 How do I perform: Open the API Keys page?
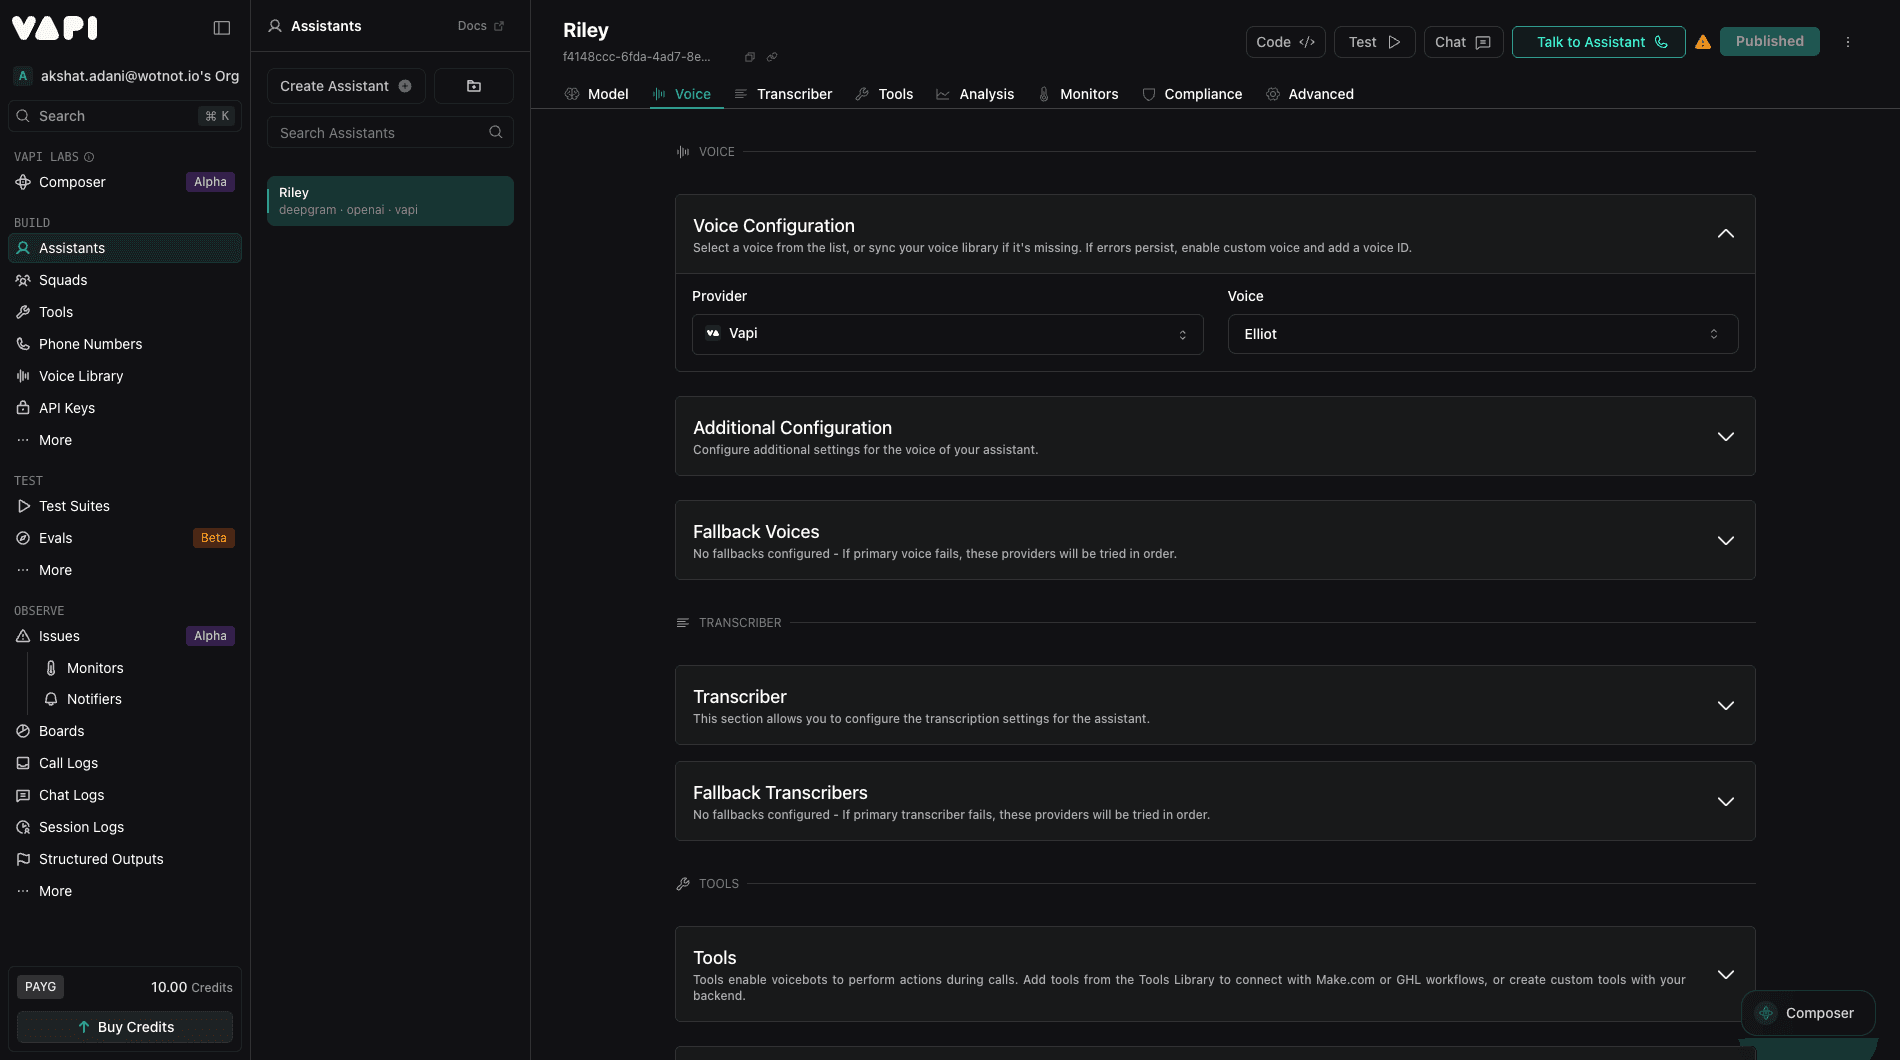coord(67,408)
